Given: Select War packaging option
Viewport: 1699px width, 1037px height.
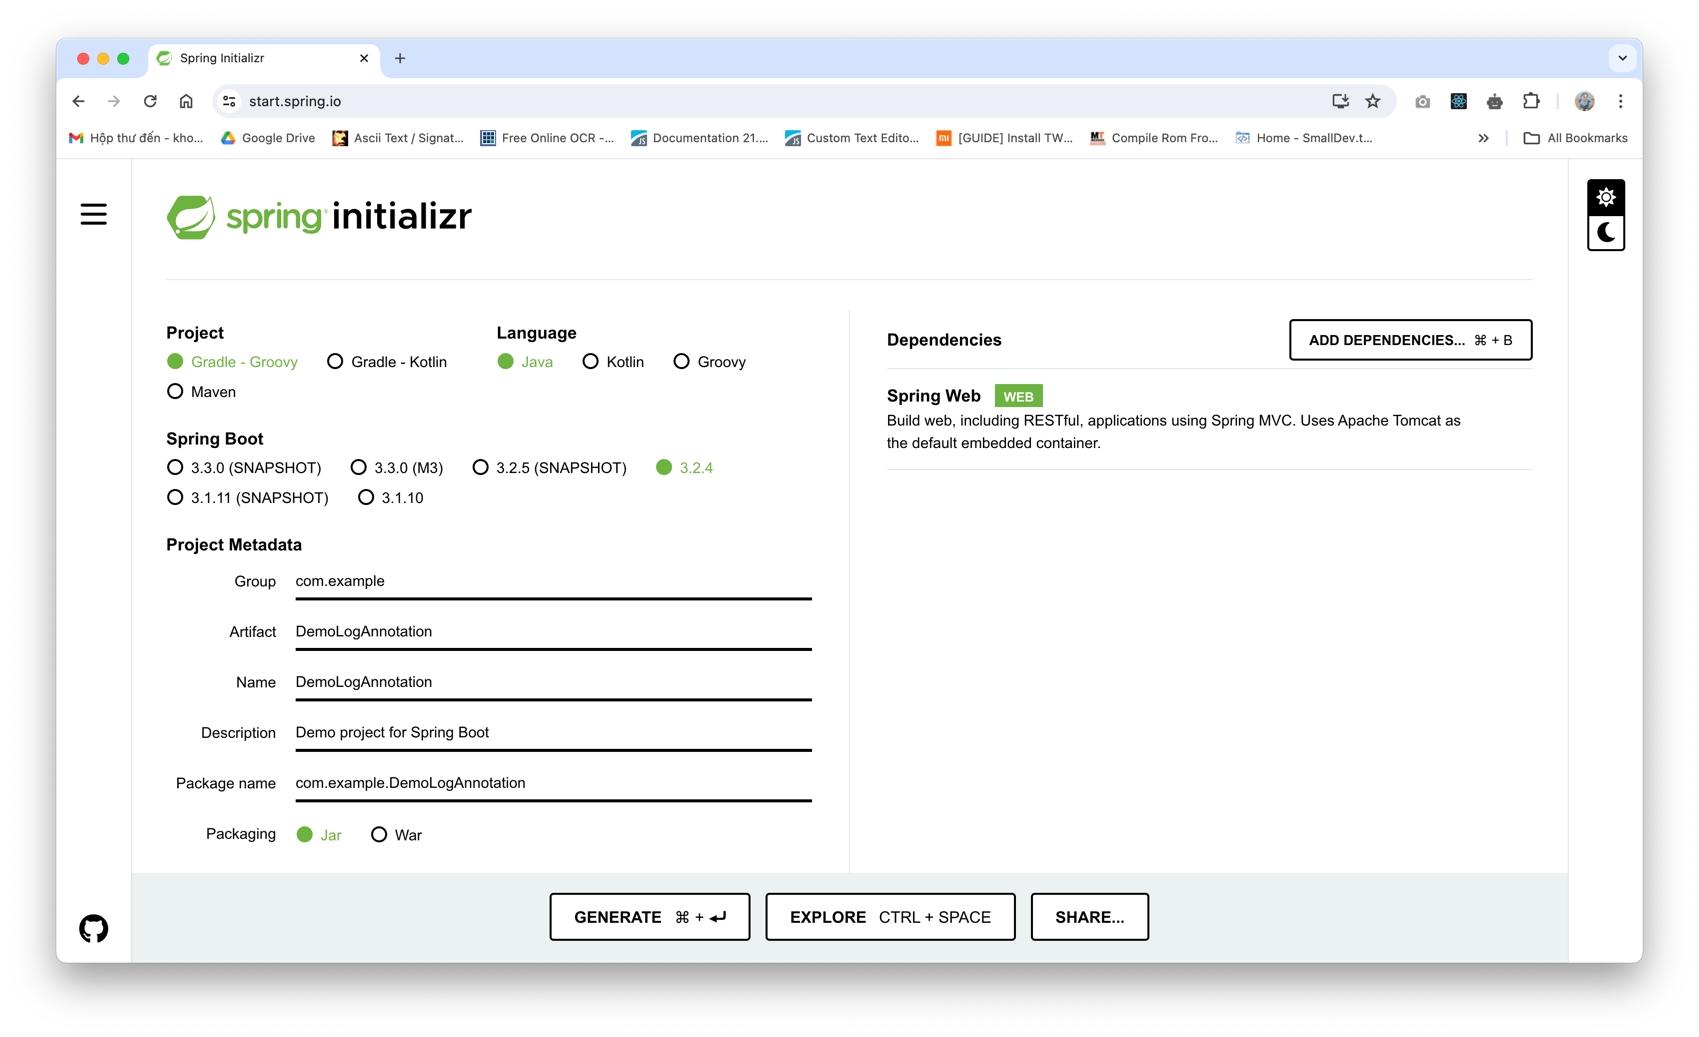Looking at the screenshot, I should [379, 835].
